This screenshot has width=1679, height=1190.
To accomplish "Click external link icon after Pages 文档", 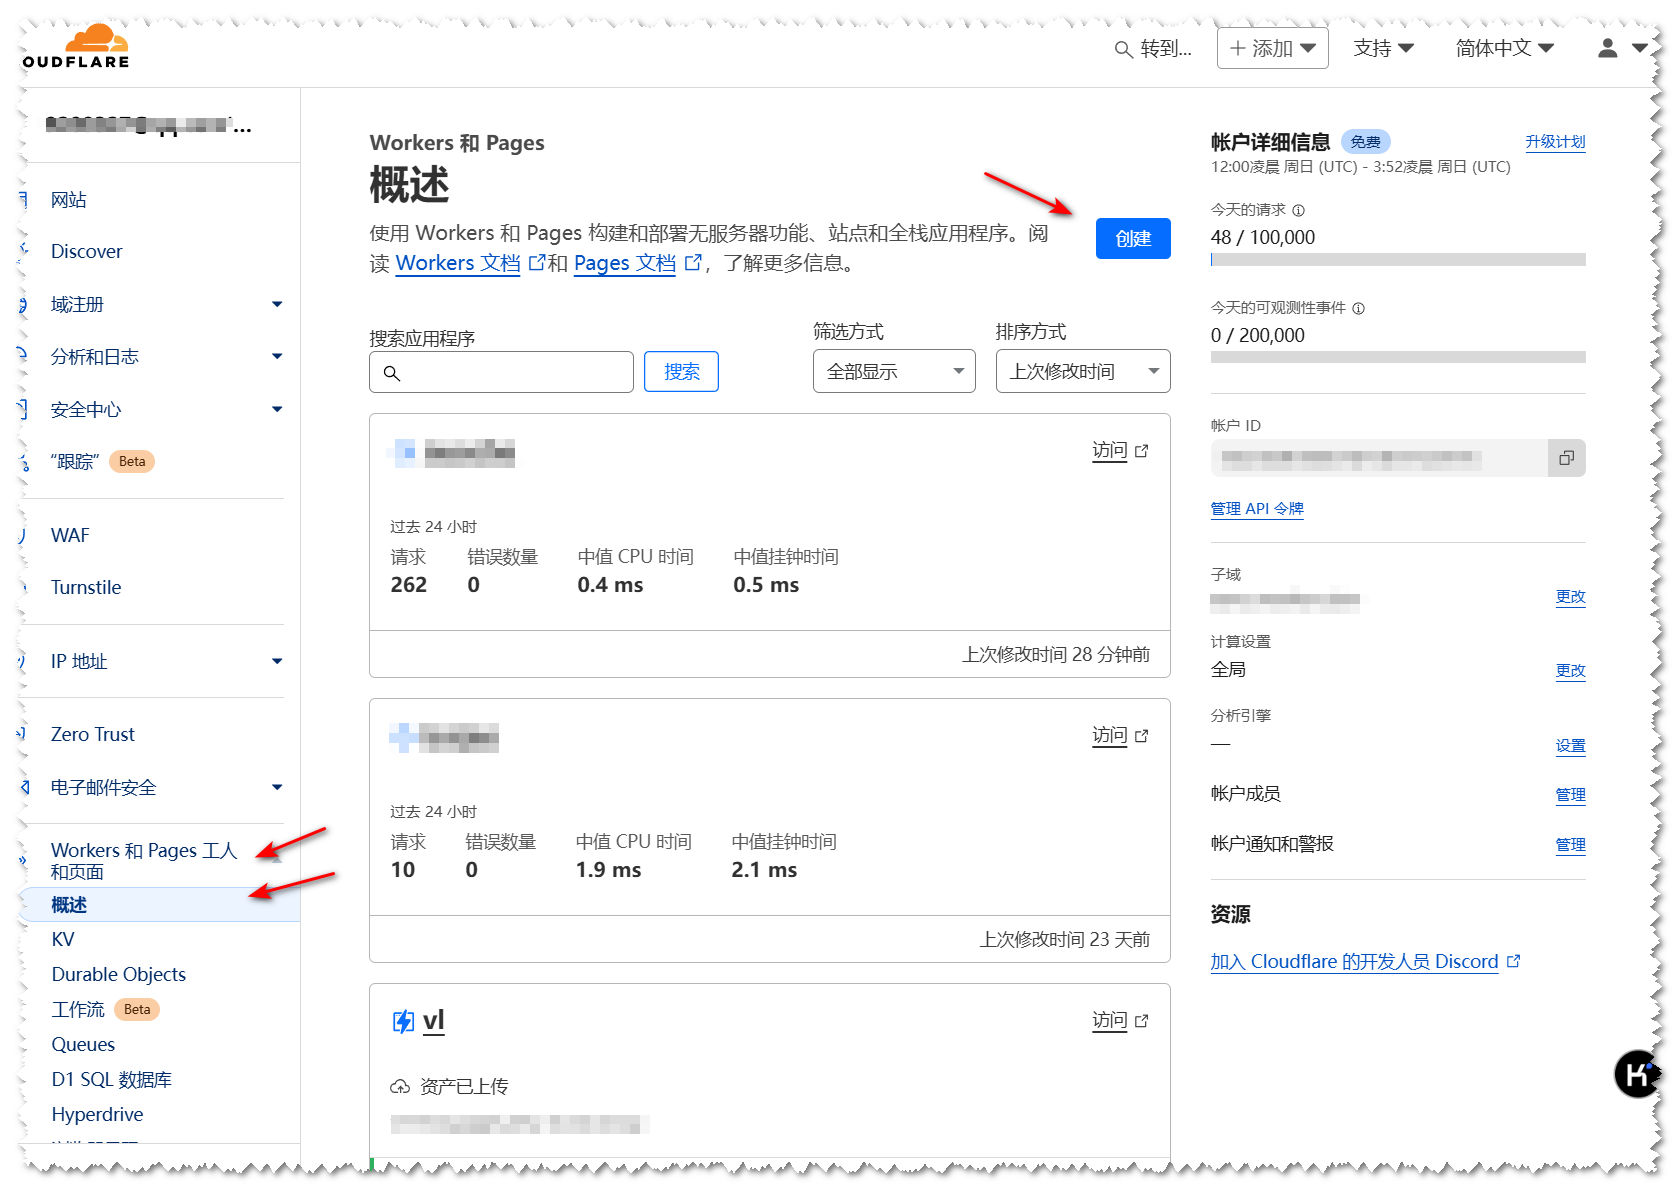I will pos(692,263).
